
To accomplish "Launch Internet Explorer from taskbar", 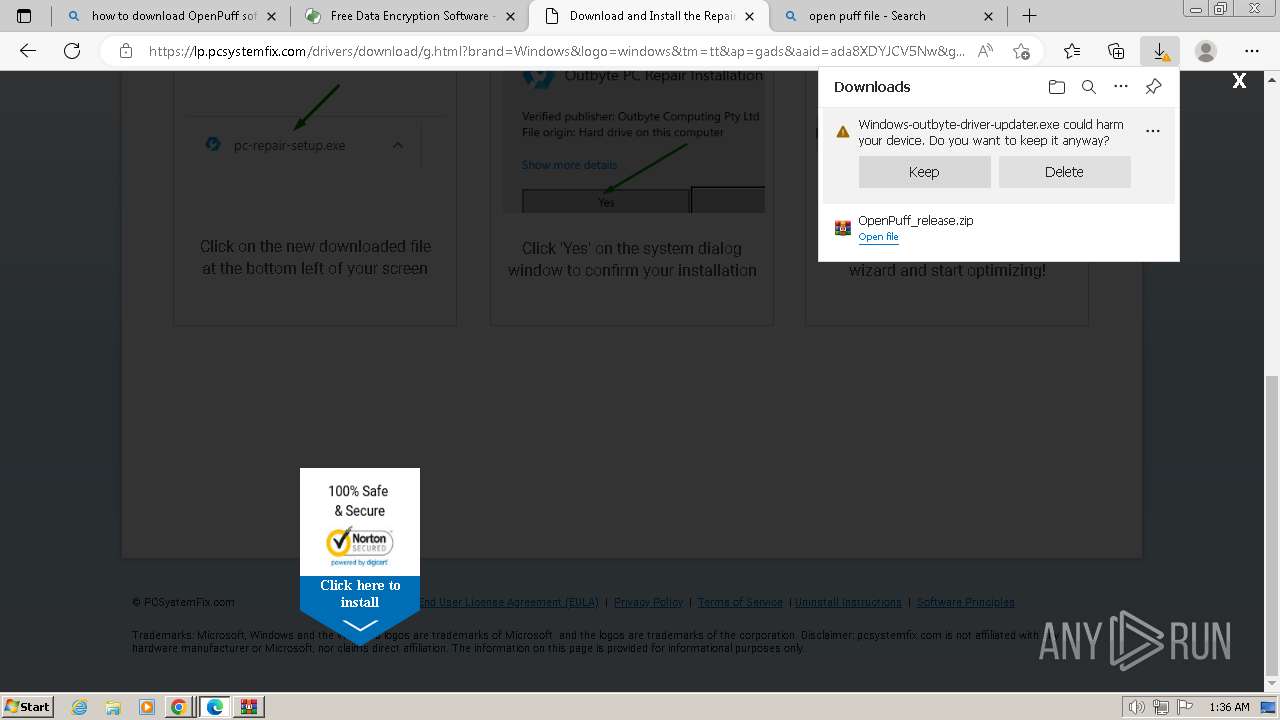I will pyautogui.click(x=80, y=707).
